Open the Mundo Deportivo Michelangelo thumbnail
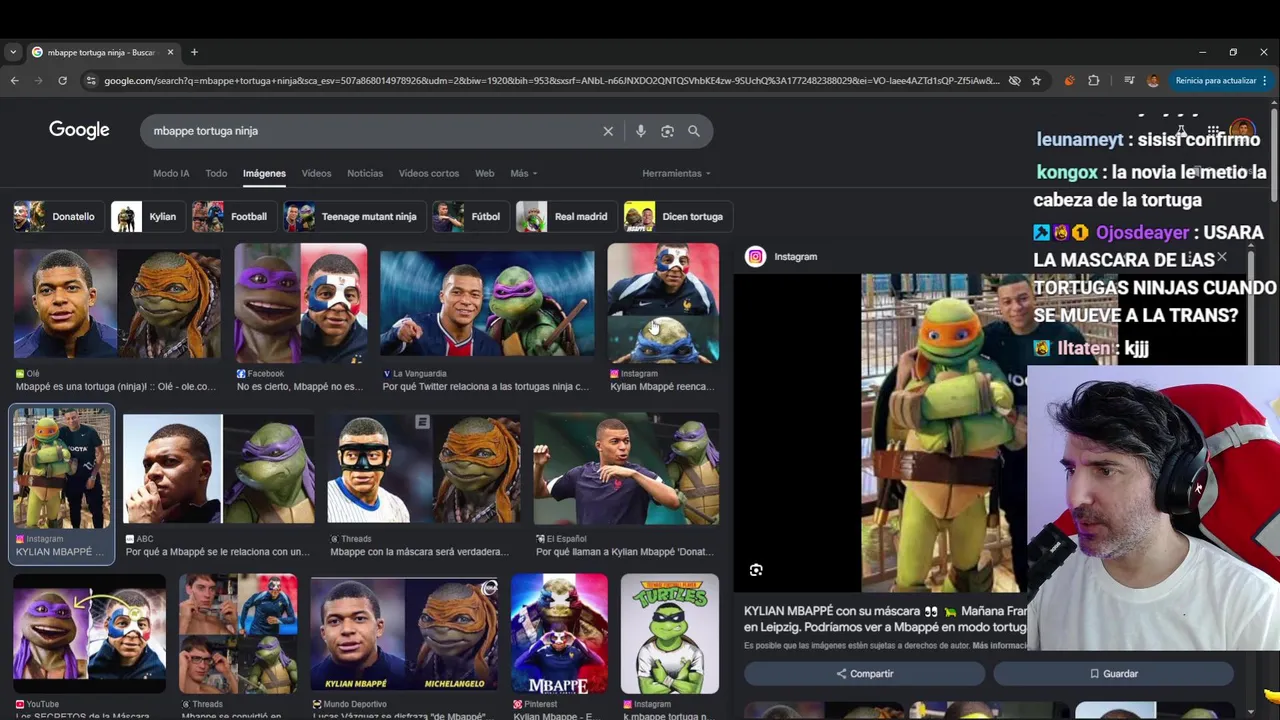This screenshot has height=720, width=1280. coord(404,634)
